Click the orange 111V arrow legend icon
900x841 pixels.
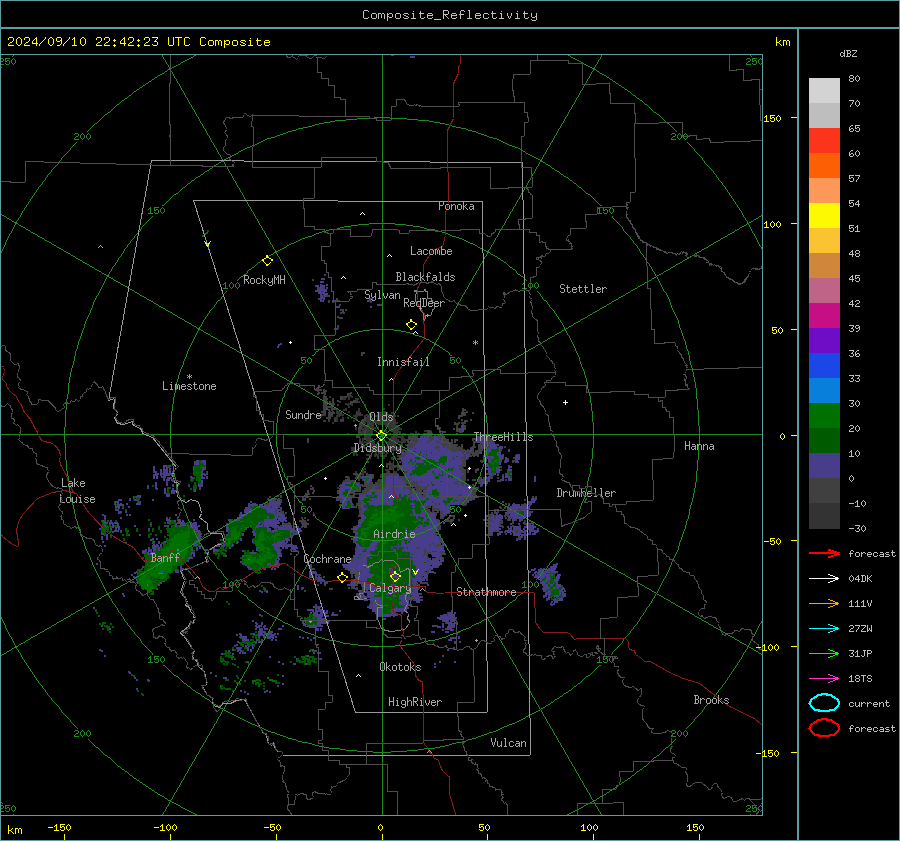coord(824,603)
